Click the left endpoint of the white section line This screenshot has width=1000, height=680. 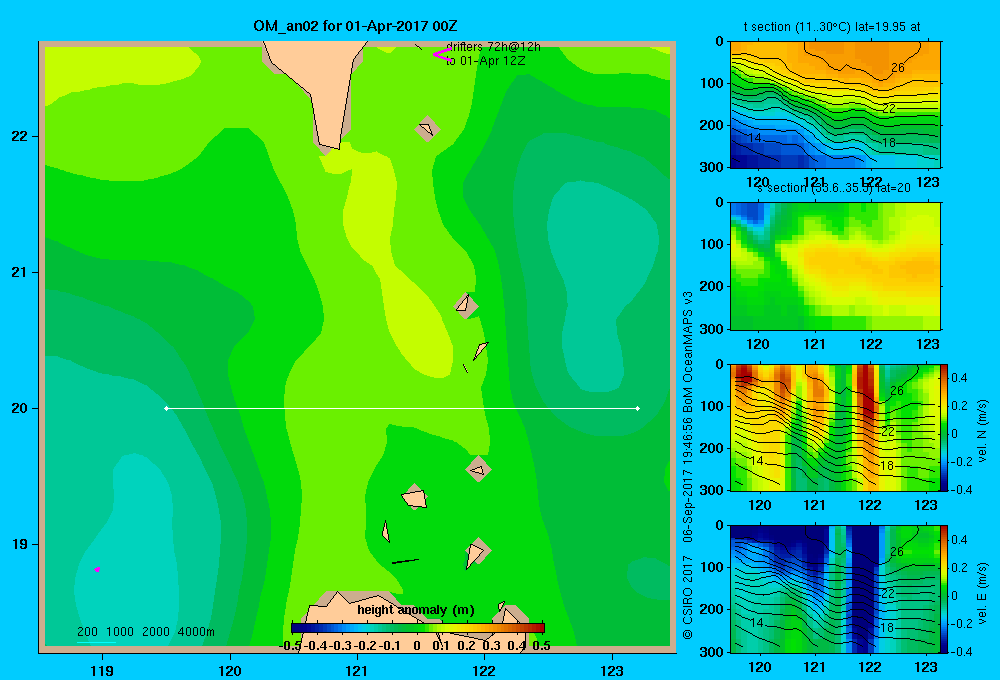coord(166,408)
